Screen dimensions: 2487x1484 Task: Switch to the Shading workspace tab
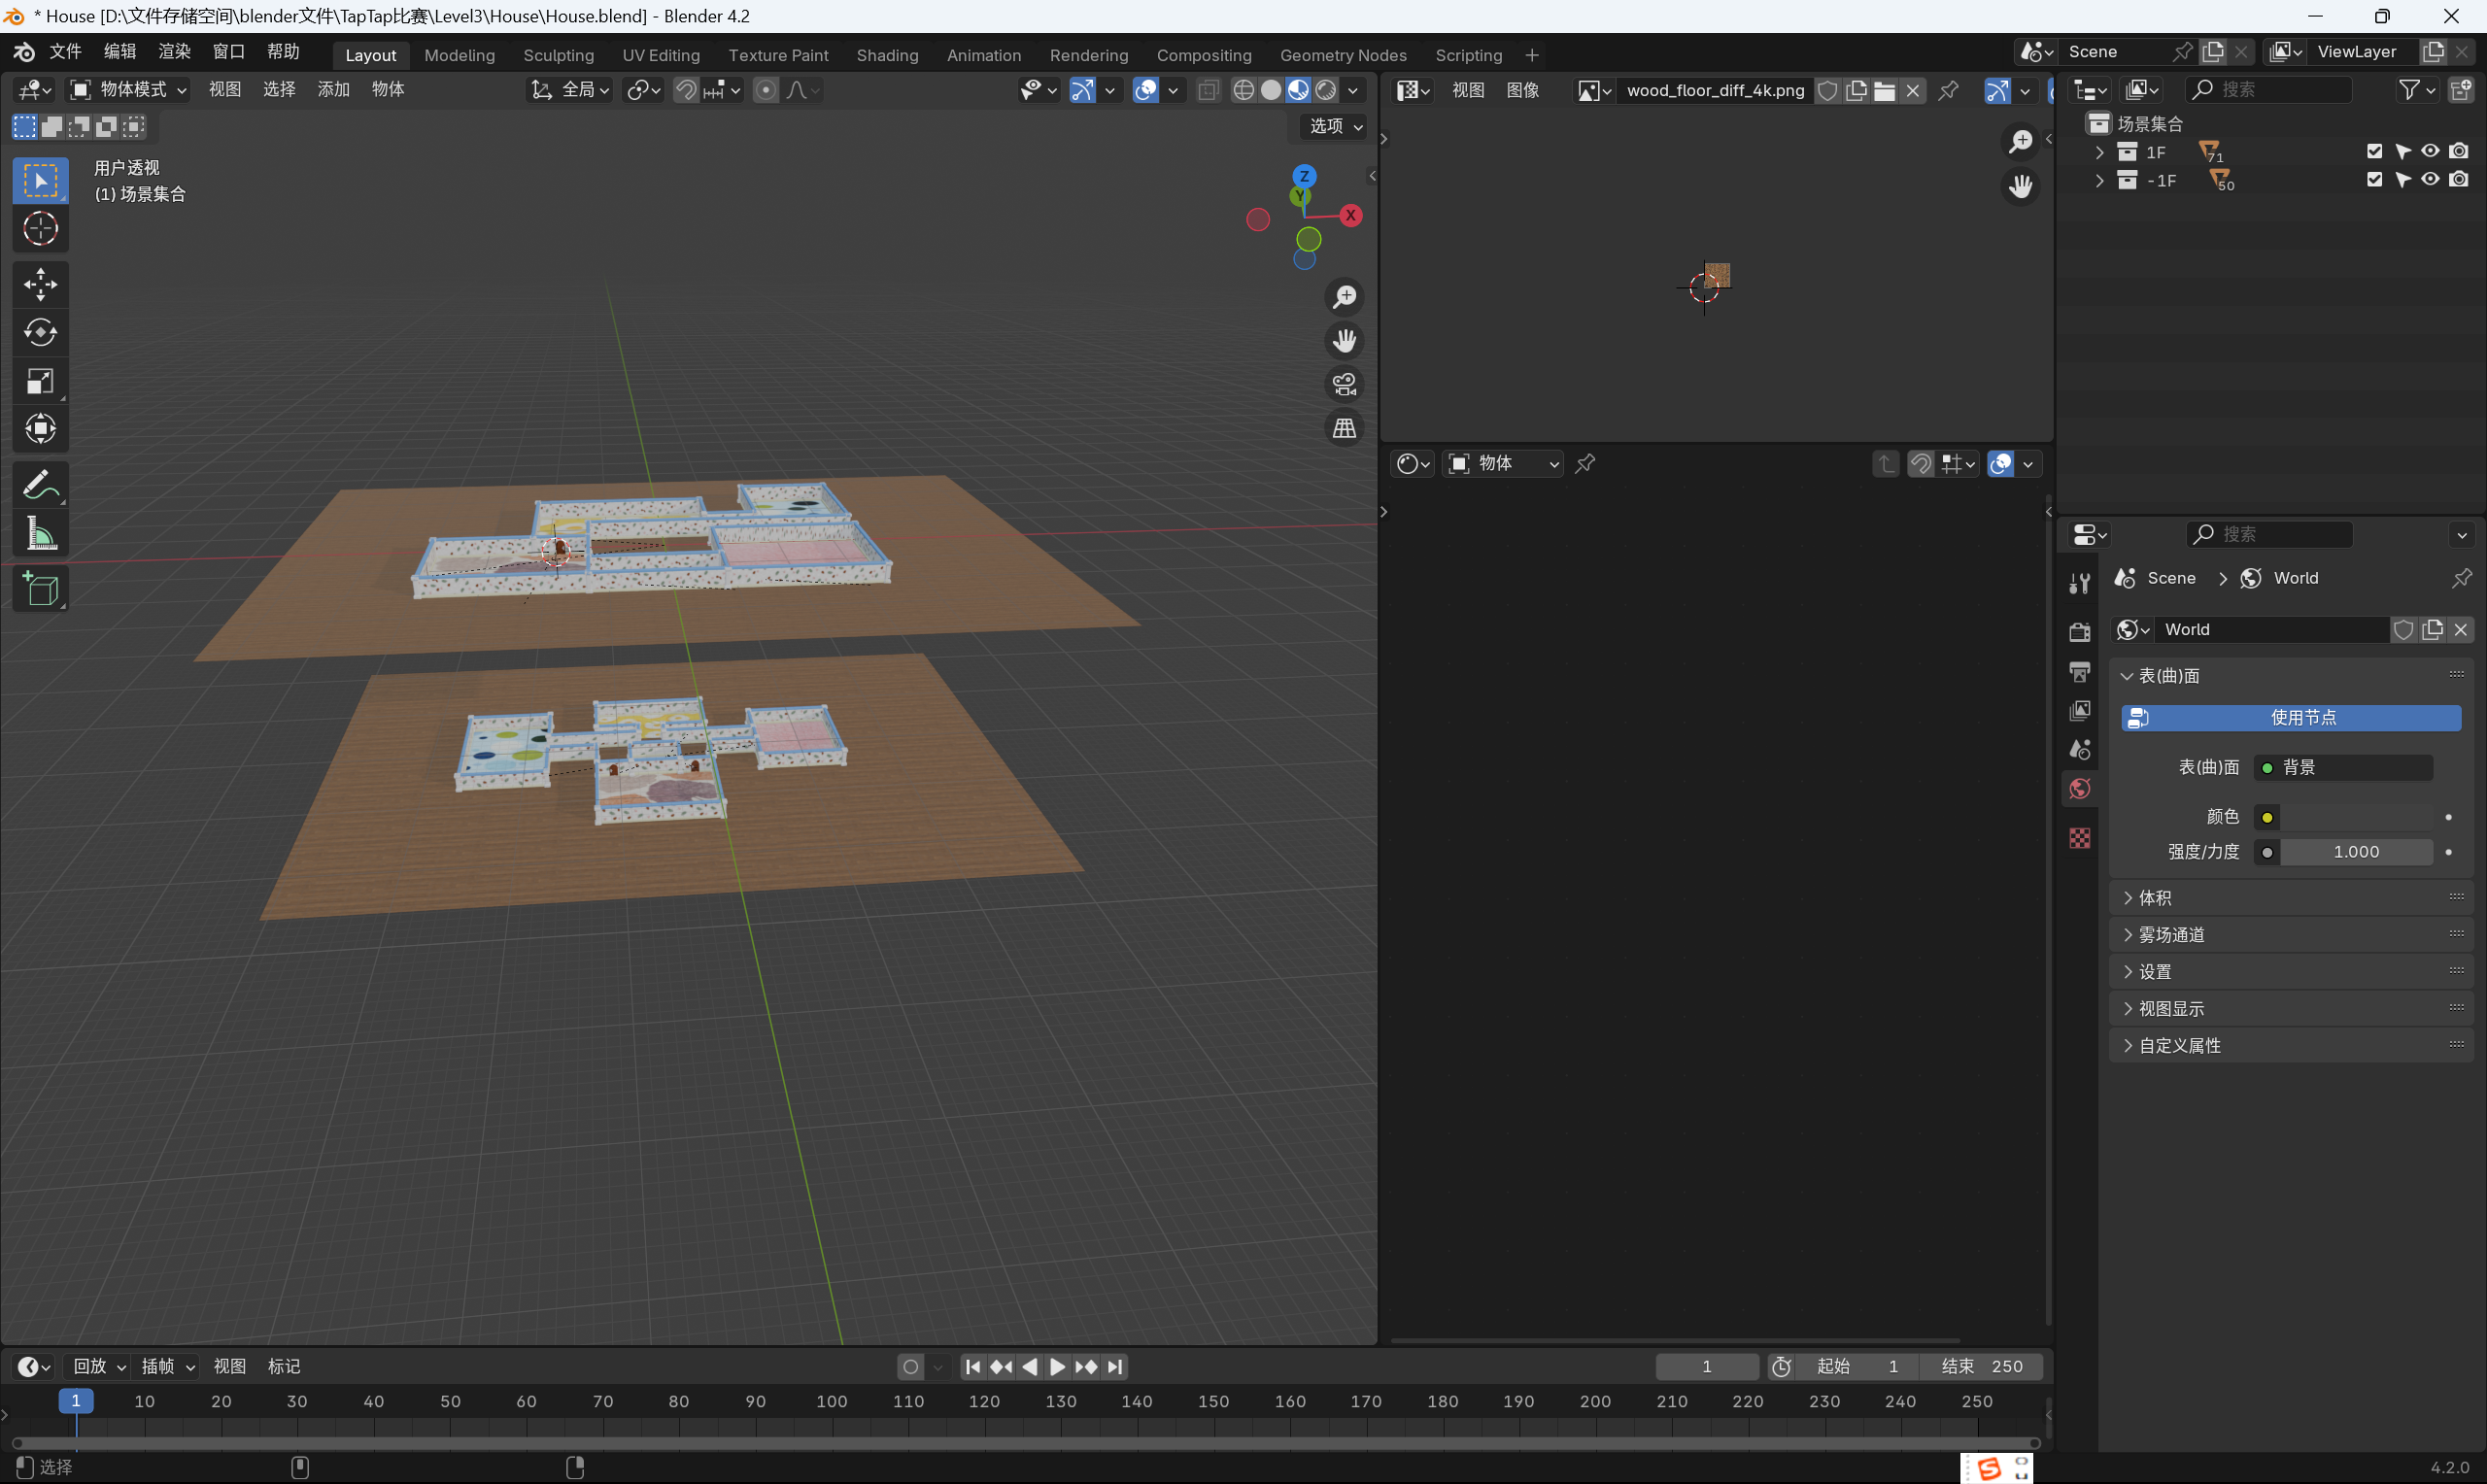click(887, 55)
